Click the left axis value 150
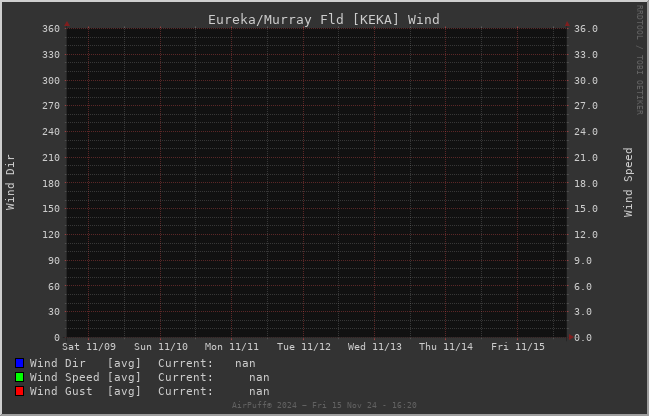Image resolution: width=649 pixels, height=416 pixels. (x=51, y=209)
